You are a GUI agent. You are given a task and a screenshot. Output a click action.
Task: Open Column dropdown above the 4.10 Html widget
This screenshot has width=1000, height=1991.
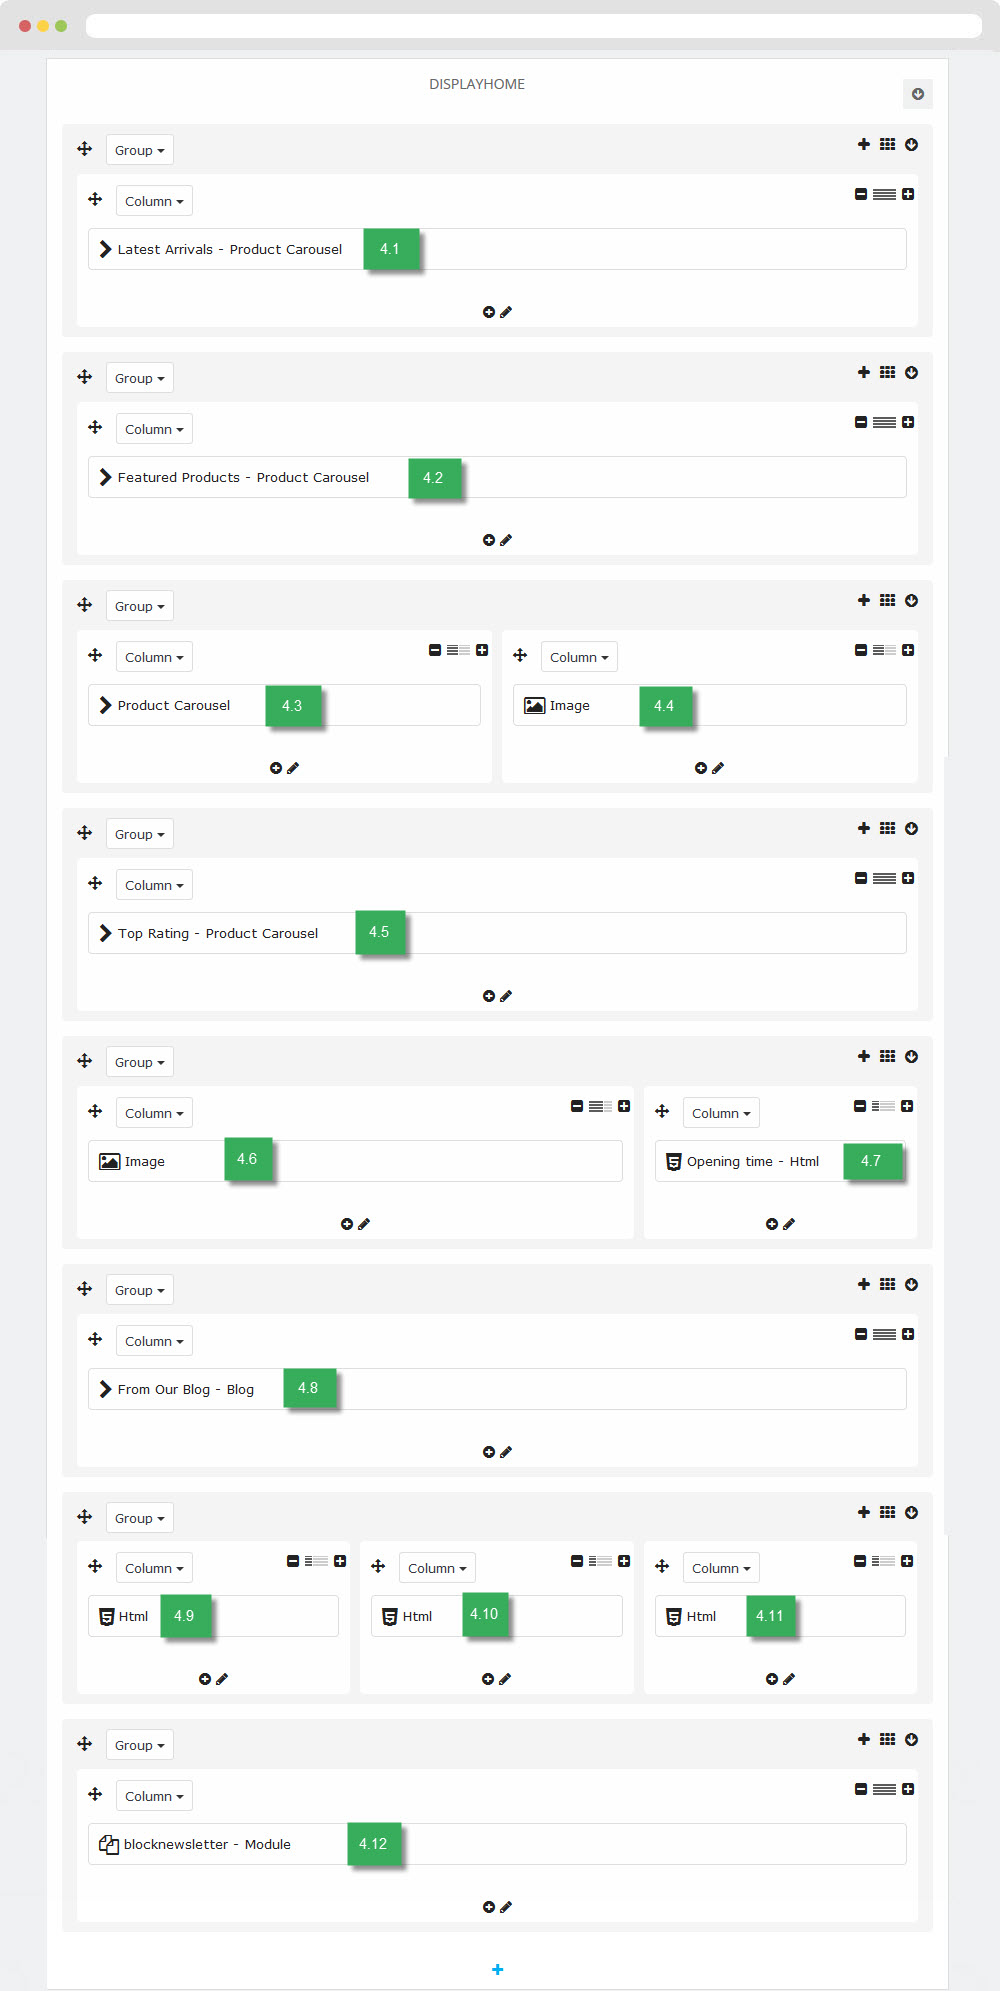click(x=437, y=1568)
